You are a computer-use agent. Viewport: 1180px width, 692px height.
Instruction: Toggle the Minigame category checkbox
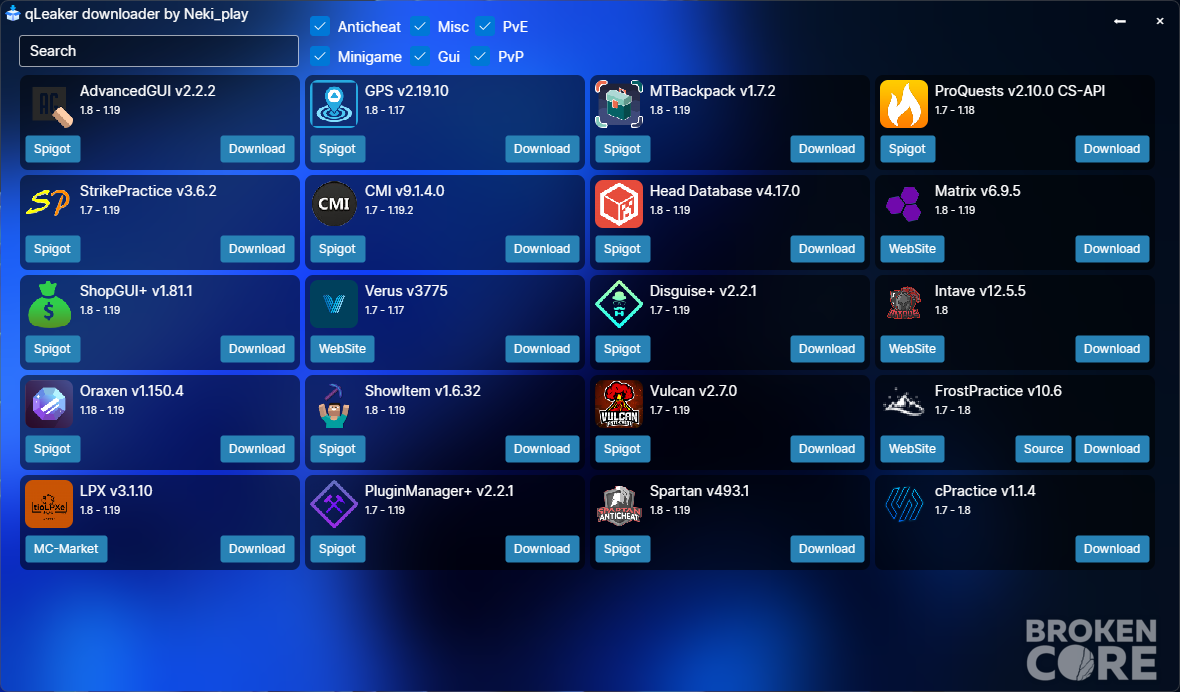pos(320,56)
